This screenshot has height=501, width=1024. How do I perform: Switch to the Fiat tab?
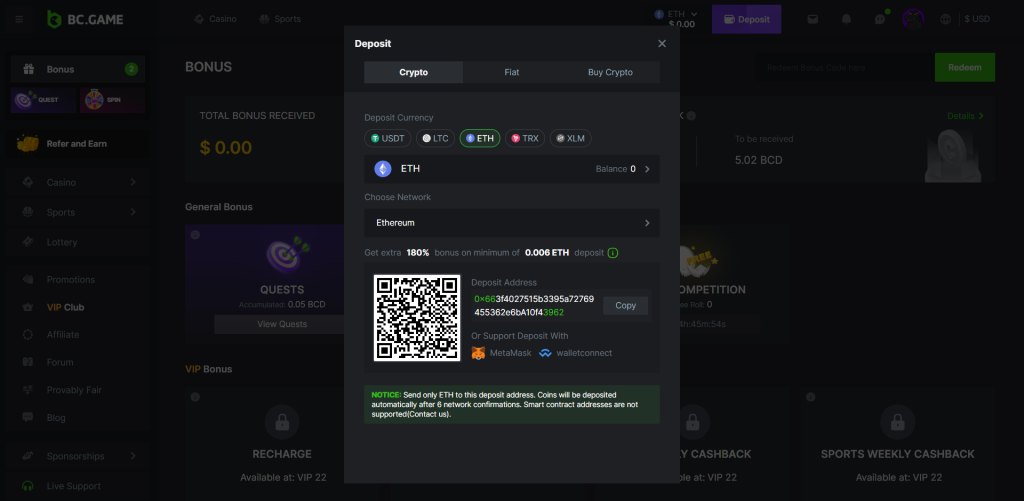[x=512, y=73]
